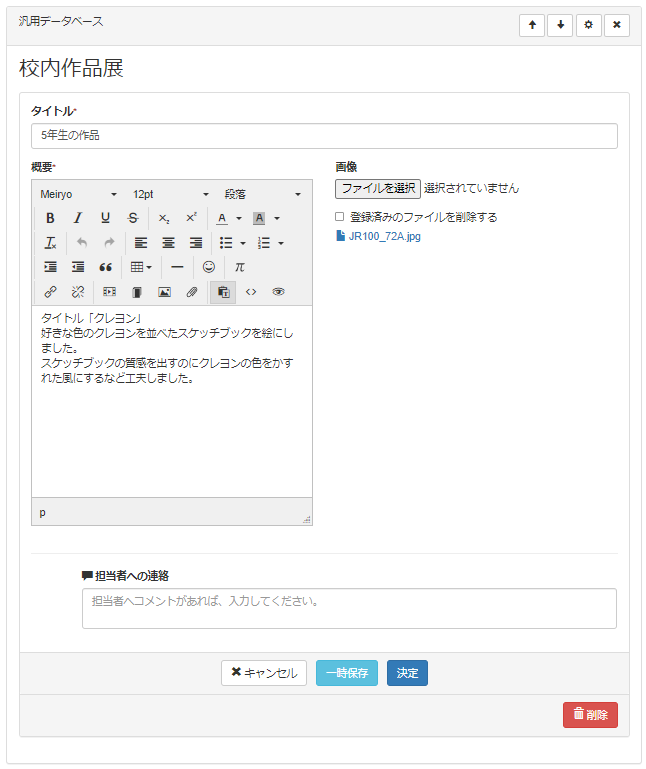The width and height of the screenshot is (646, 769).
Task: Open the 12pt font size dropdown
Action: coord(170,194)
